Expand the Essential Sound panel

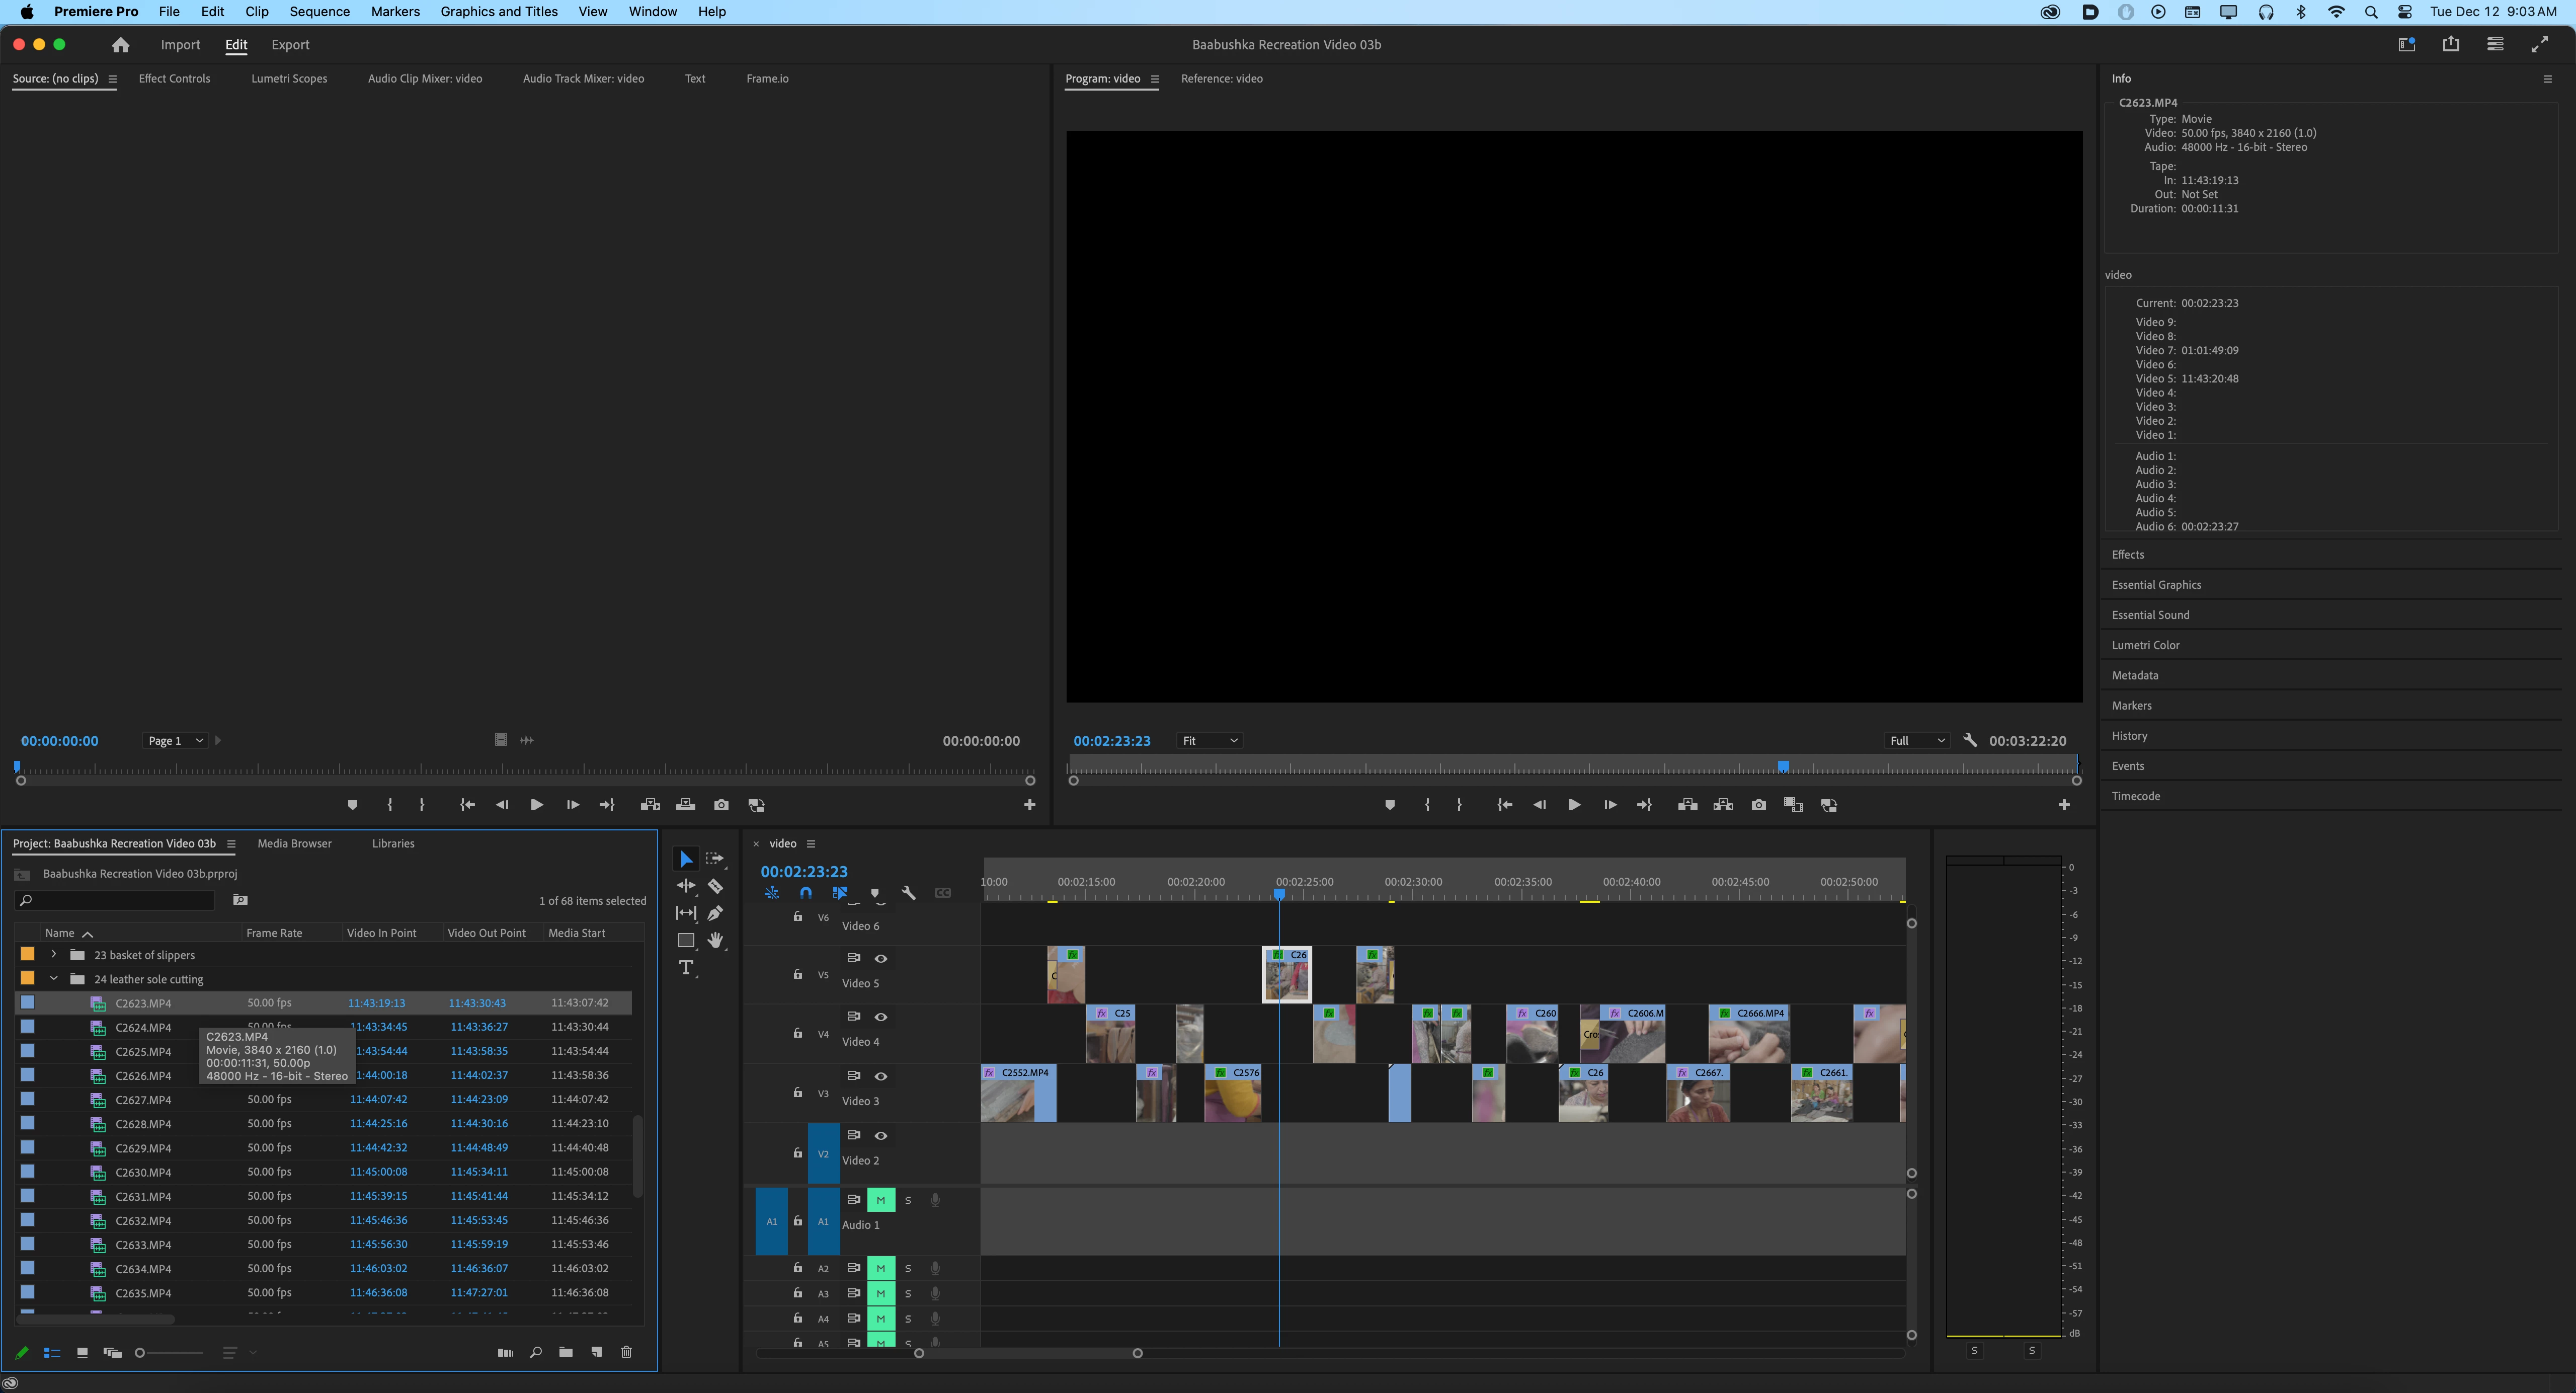pos(2150,615)
